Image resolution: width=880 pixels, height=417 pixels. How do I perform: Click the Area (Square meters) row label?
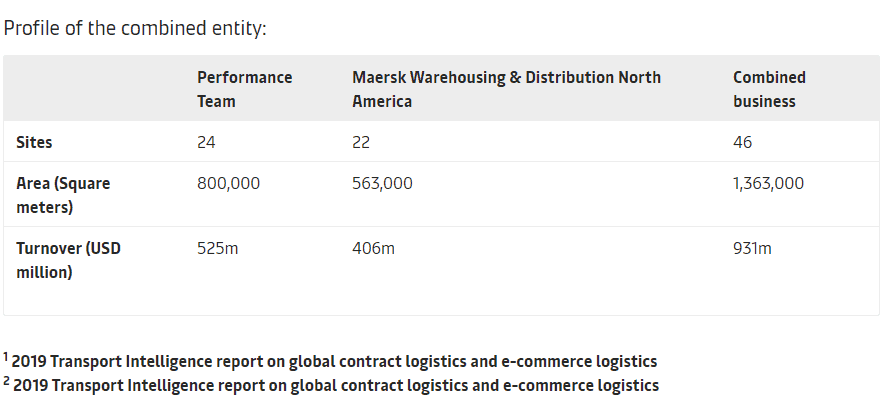click(x=63, y=195)
